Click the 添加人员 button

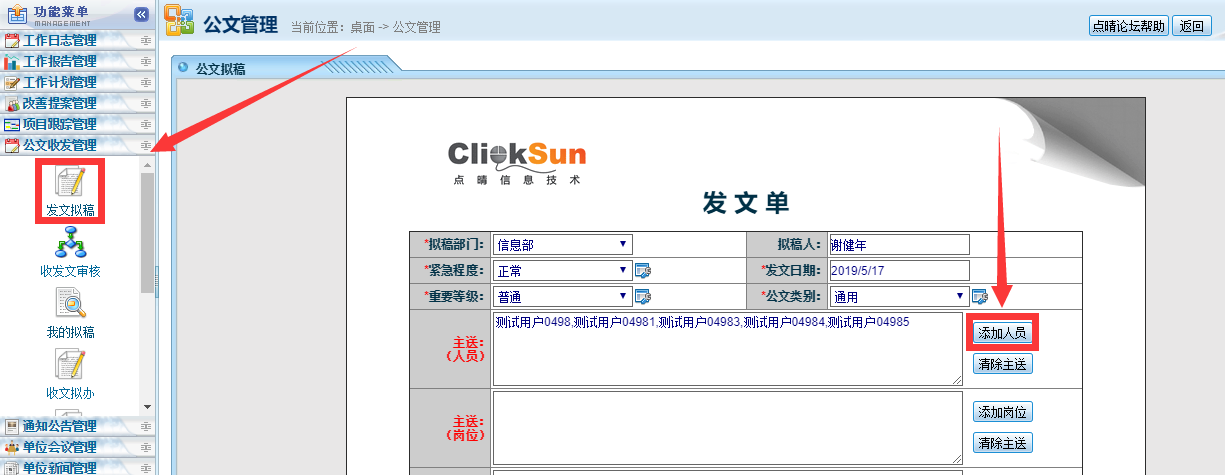tap(1003, 333)
